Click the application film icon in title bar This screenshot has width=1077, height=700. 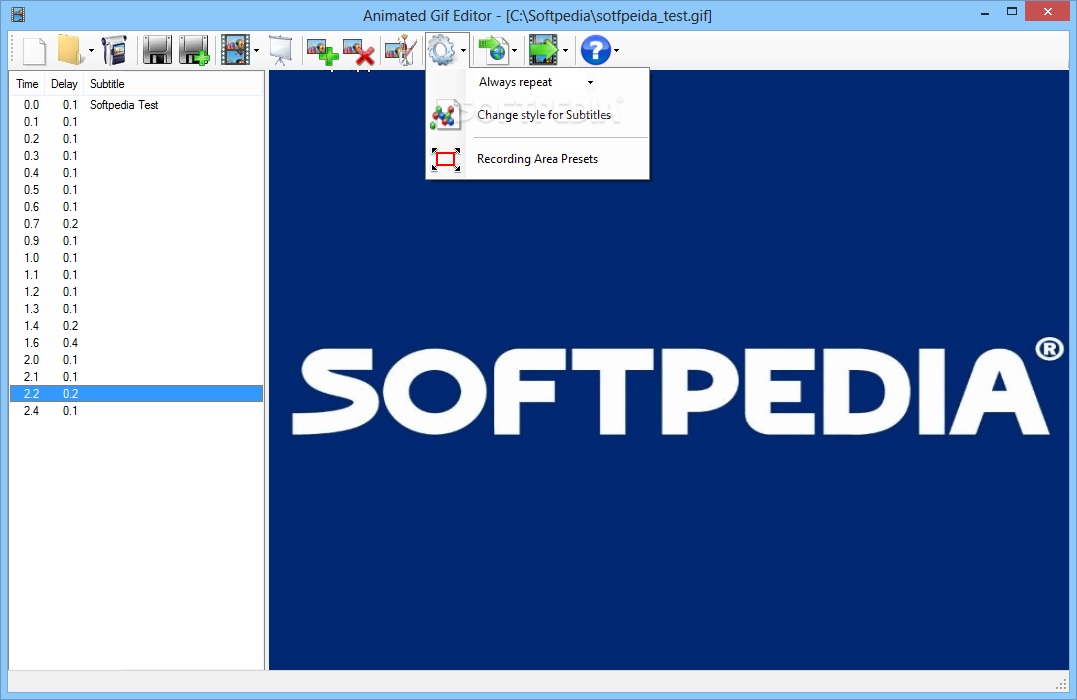click(19, 14)
